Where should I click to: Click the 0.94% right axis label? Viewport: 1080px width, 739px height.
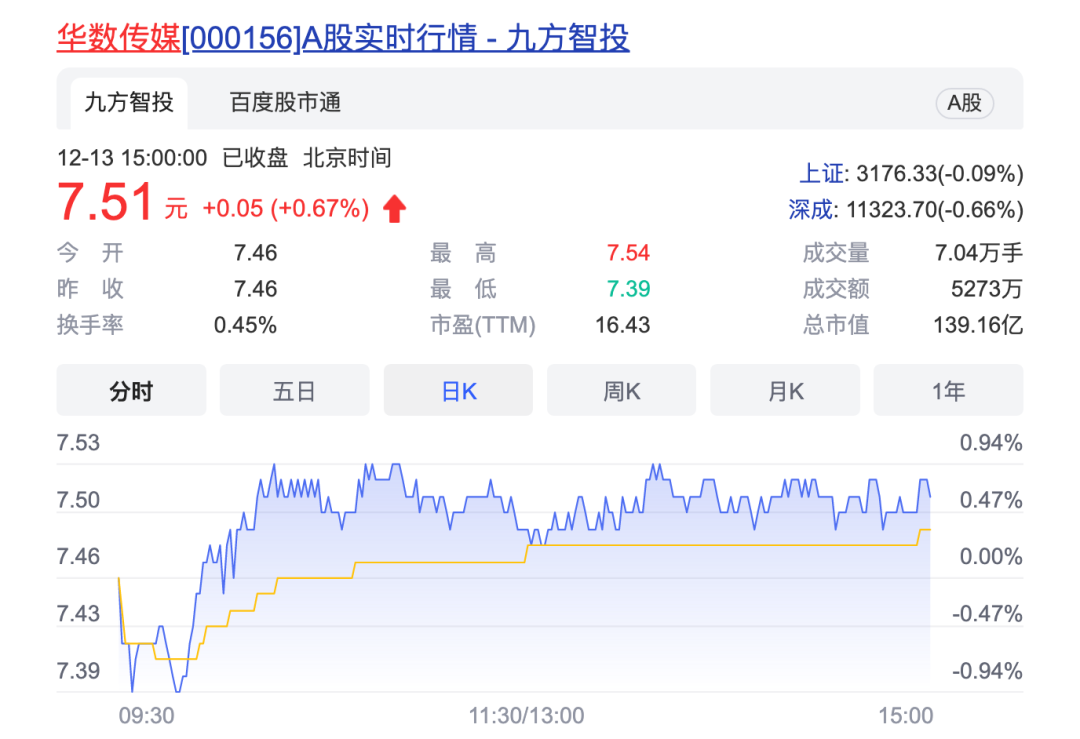(x=991, y=442)
